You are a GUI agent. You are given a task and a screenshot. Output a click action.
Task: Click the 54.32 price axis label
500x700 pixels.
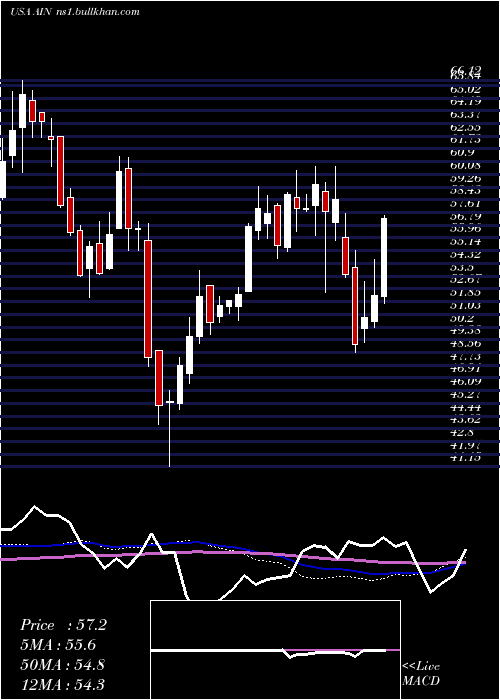[x=466, y=254]
